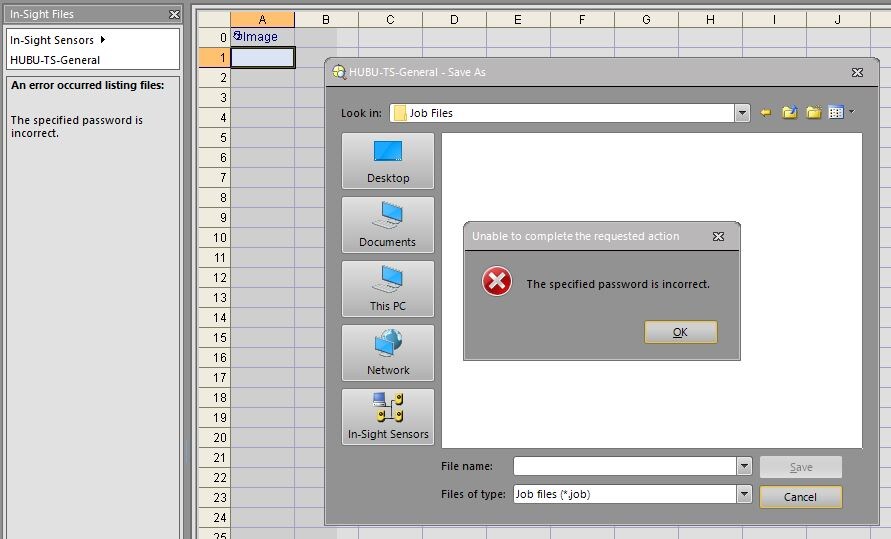Open Desktop location in Save As

click(x=388, y=161)
